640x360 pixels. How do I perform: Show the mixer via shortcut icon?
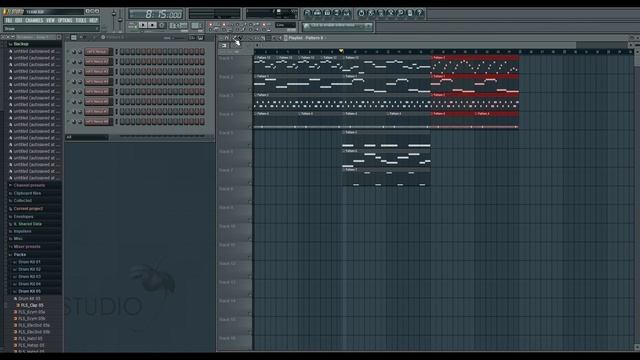point(347,13)
